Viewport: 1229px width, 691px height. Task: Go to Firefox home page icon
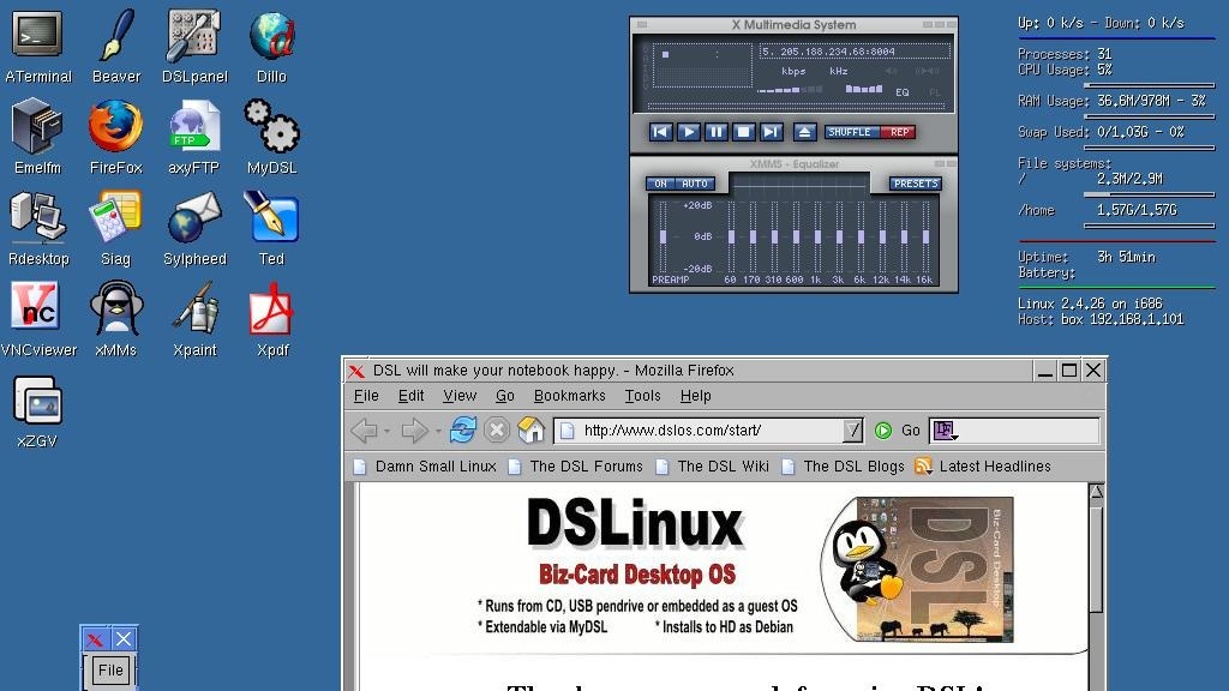[x=531, y=430]
